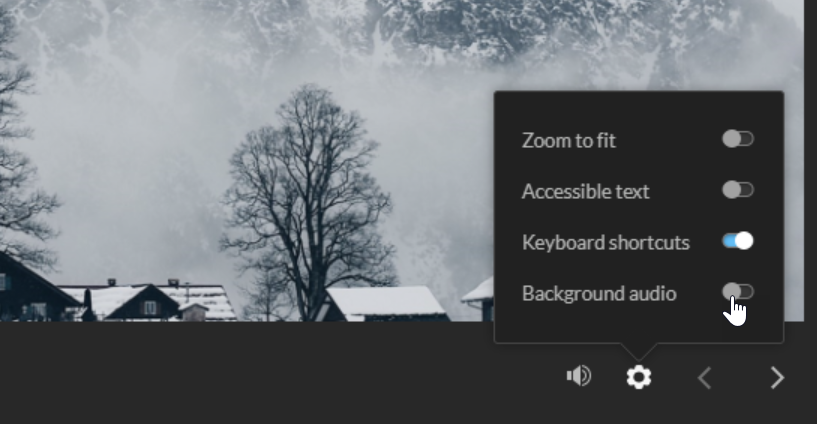This screenshot has width=817, height=424.
Task: Click the snow-covered cabin roofs in slide
Action: (x=386, y=301)
